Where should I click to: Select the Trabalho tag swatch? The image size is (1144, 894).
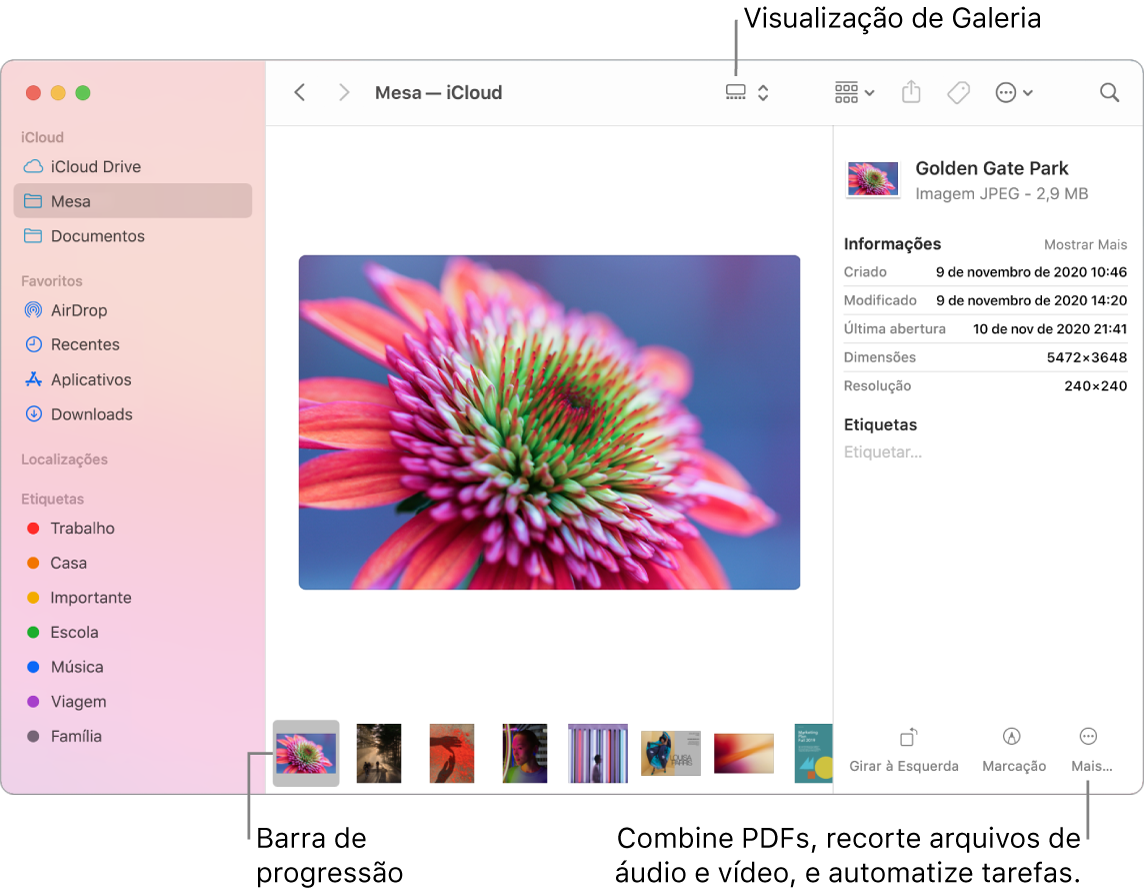point(35,528)
